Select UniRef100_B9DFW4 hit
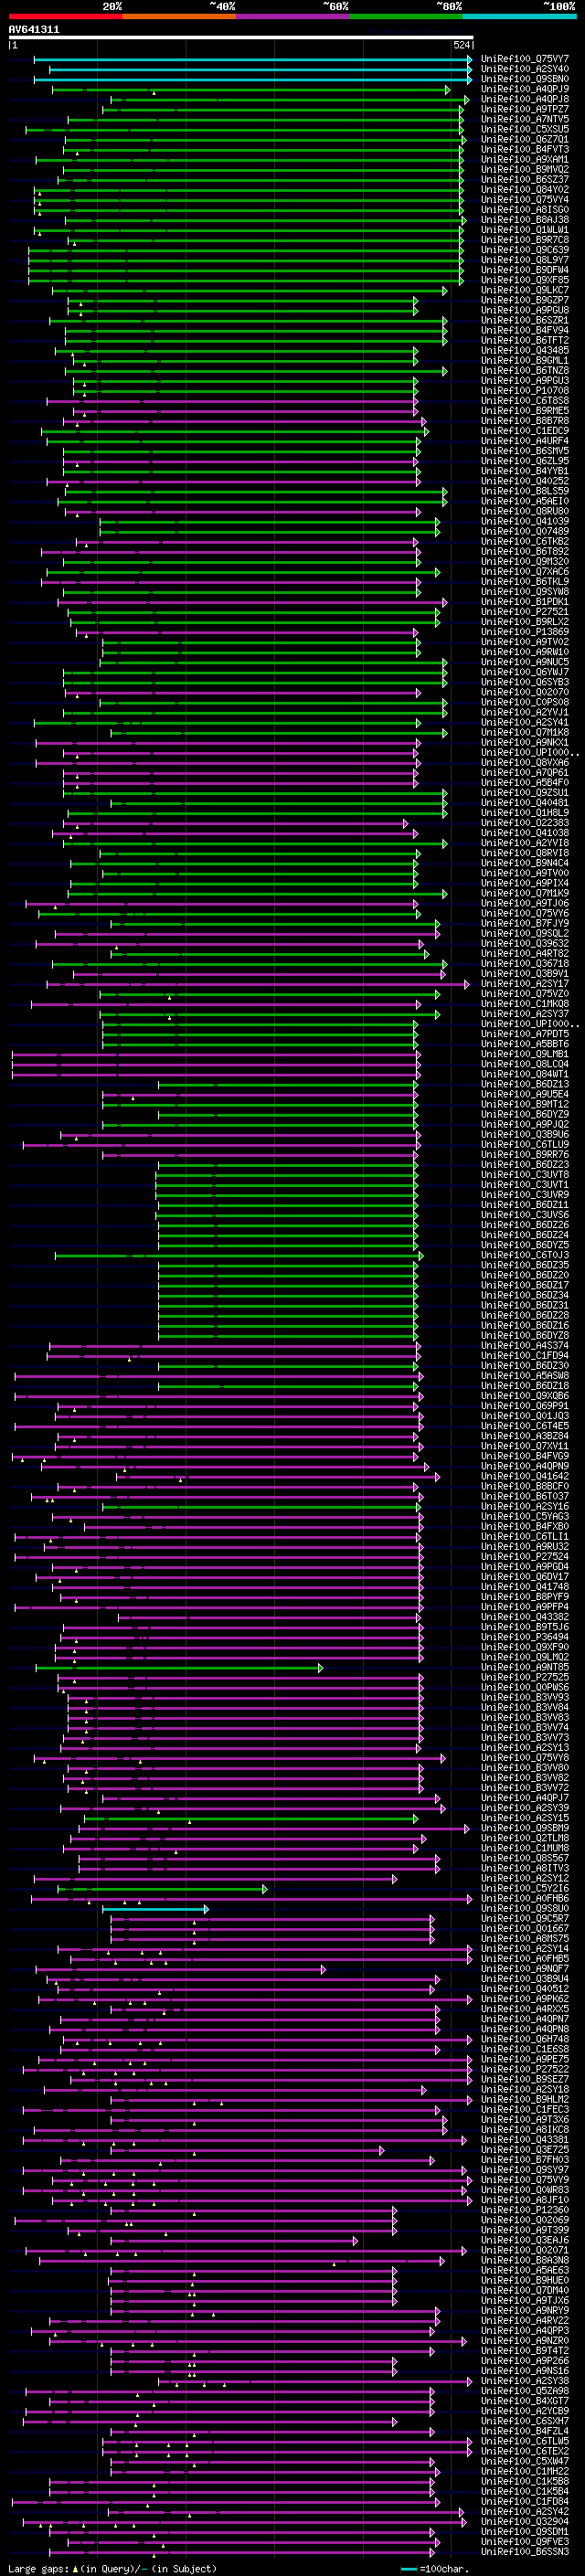585x2576 pixels. 525,270
